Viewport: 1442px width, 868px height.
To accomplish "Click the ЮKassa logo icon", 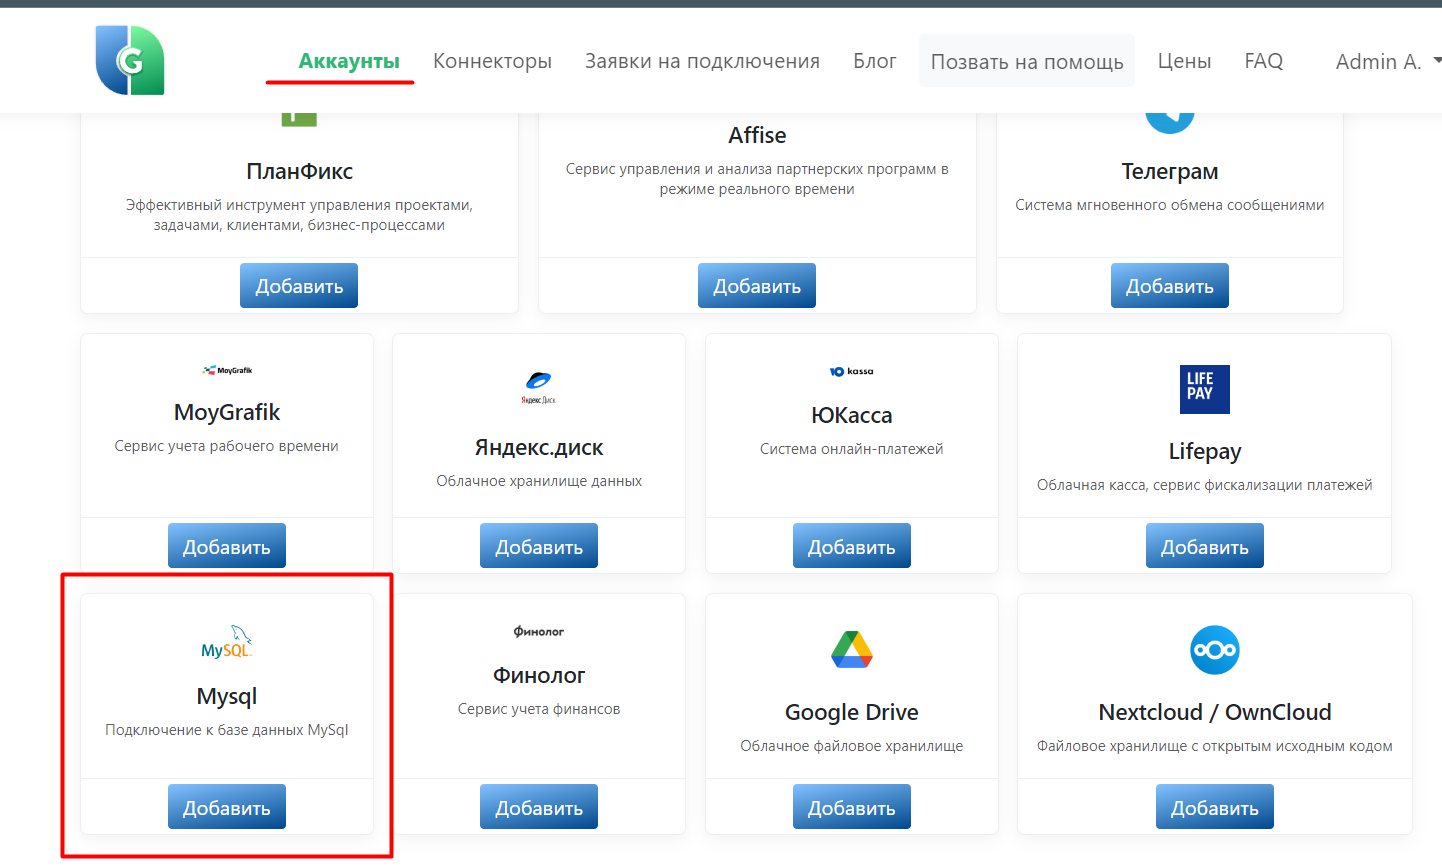I will 851,371.
